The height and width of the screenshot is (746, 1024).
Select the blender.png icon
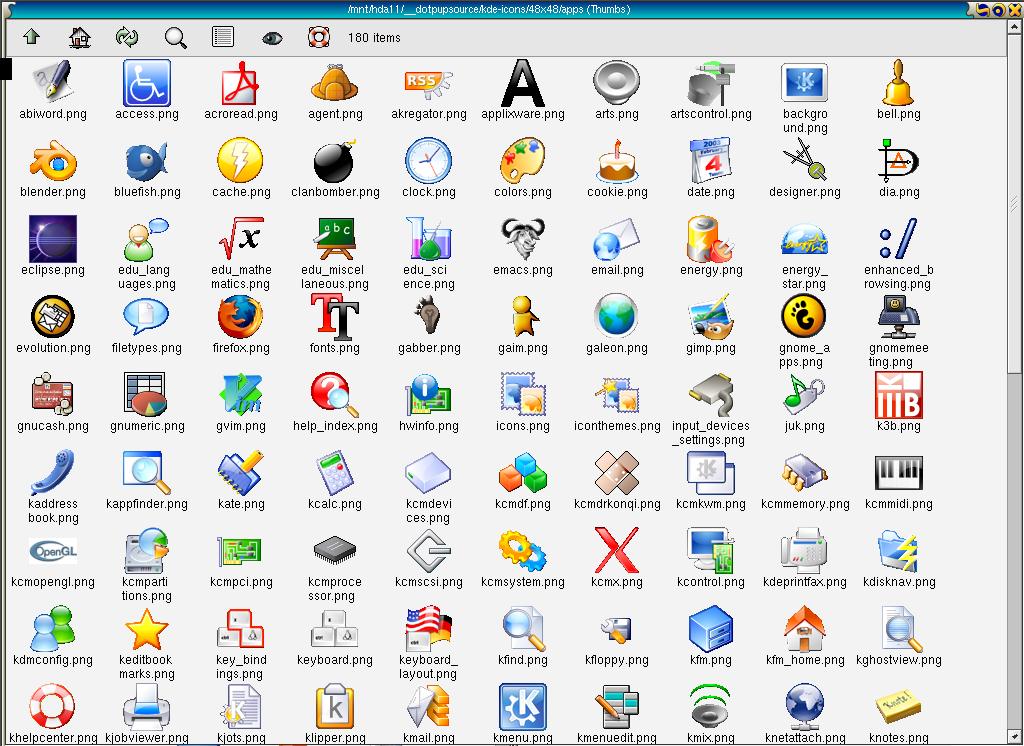click(x=53, y=161)
